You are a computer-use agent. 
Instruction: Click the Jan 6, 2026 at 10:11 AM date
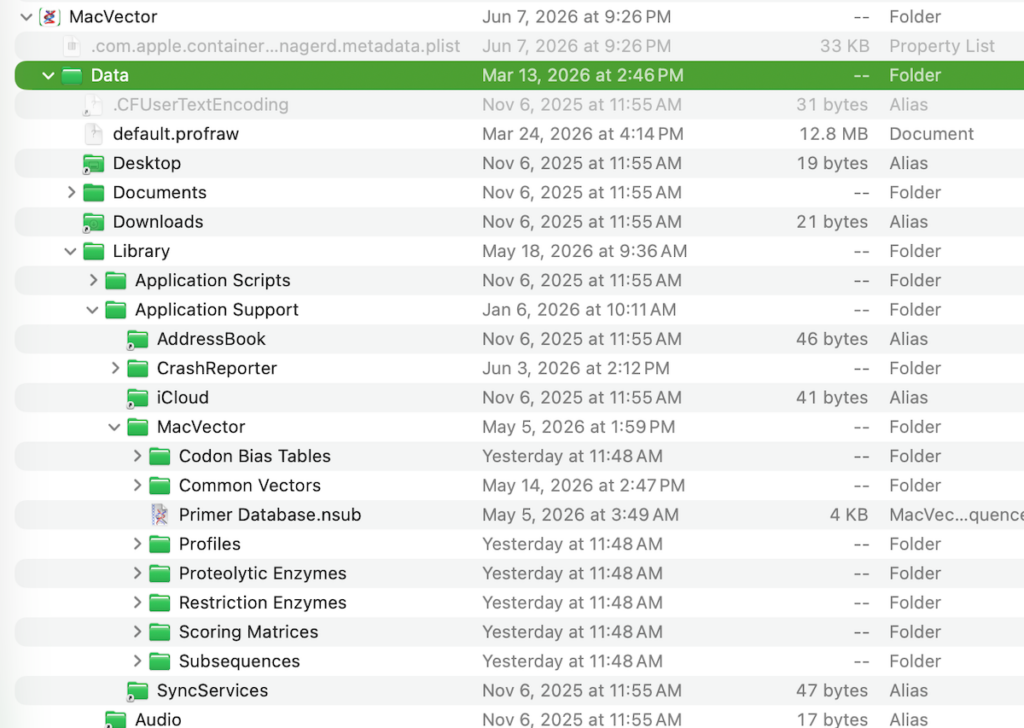(x=579, y=310)
